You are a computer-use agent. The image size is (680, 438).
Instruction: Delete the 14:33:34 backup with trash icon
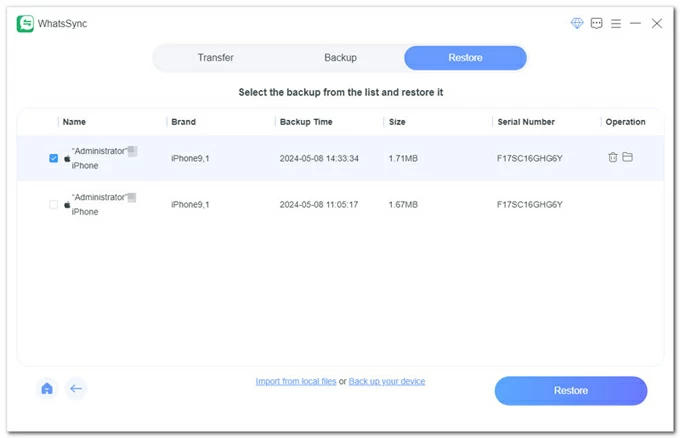(613, 157)
